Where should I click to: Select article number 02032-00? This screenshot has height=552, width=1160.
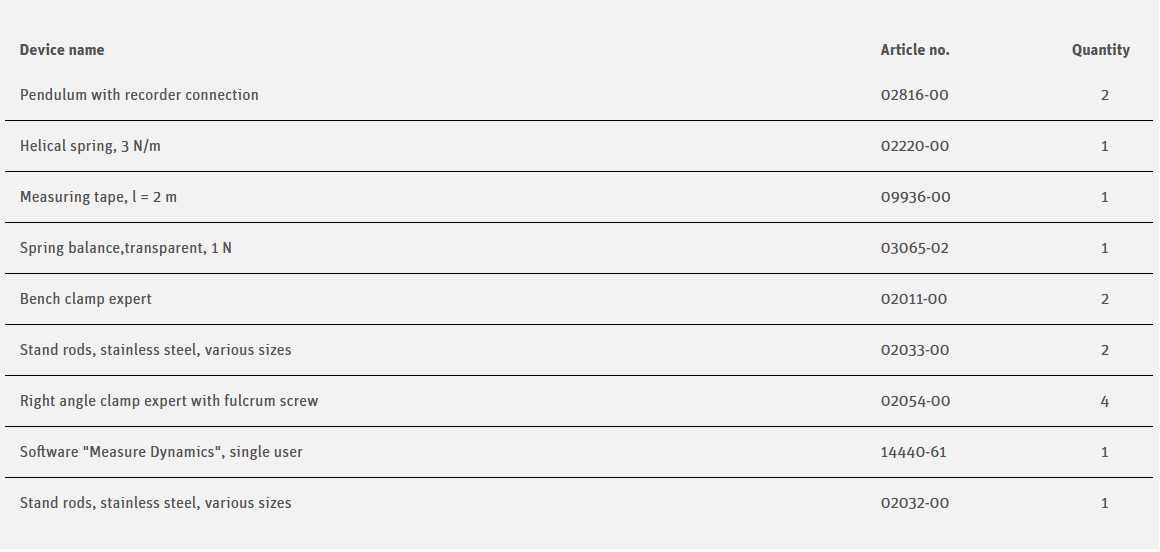point(915,503)
